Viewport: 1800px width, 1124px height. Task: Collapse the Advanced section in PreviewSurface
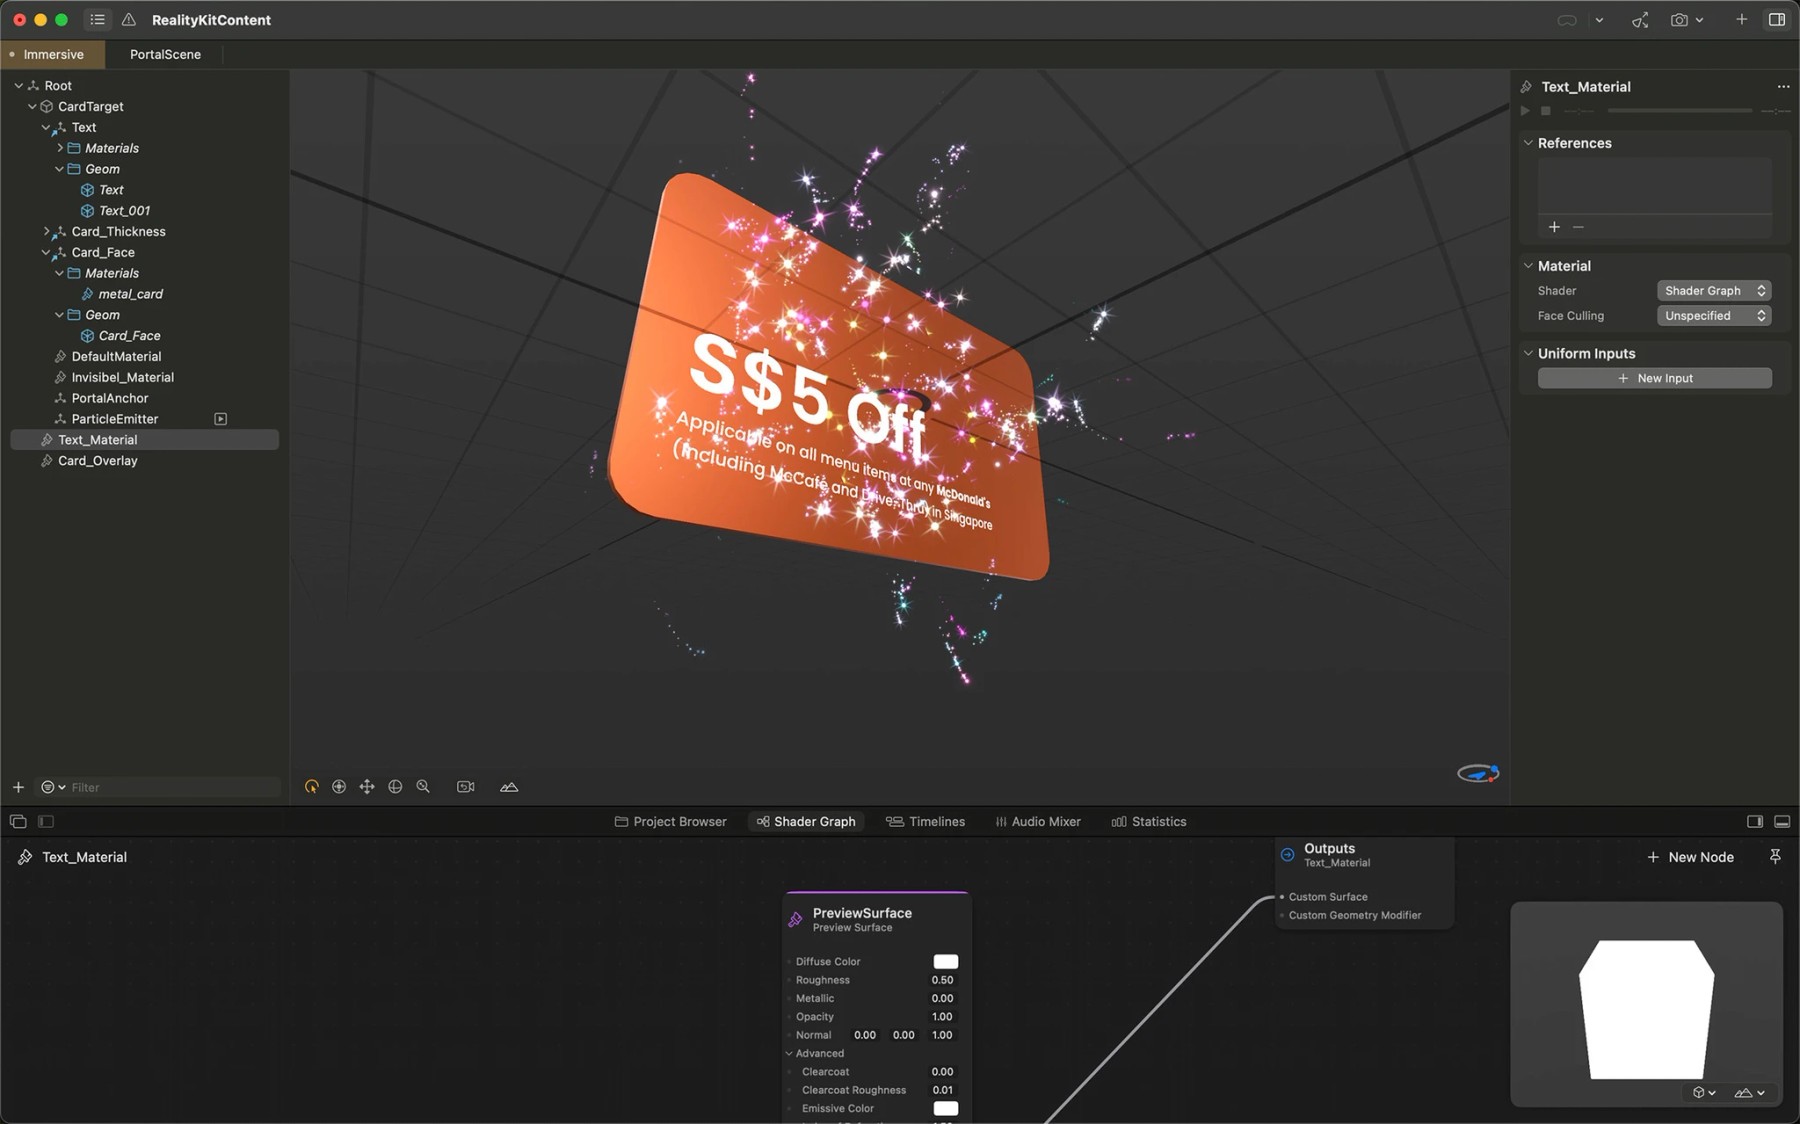789,1054
